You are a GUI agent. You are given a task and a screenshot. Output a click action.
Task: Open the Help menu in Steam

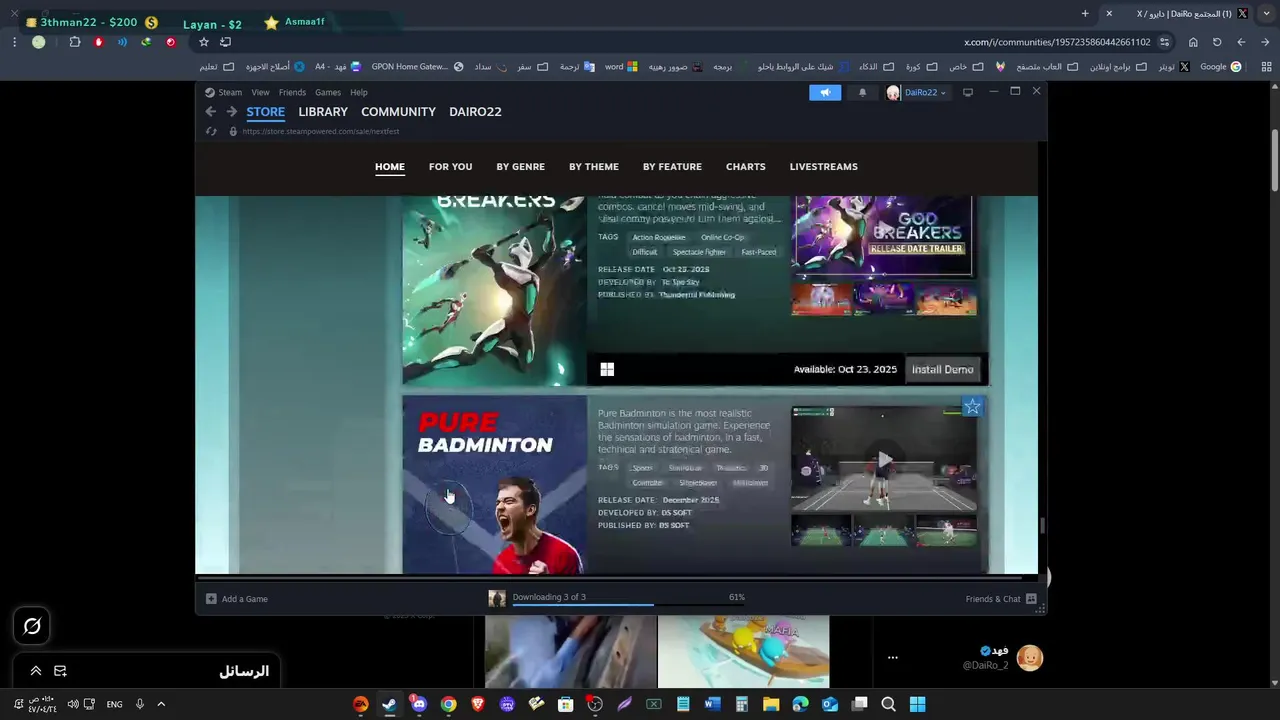[x=359, y=92]
